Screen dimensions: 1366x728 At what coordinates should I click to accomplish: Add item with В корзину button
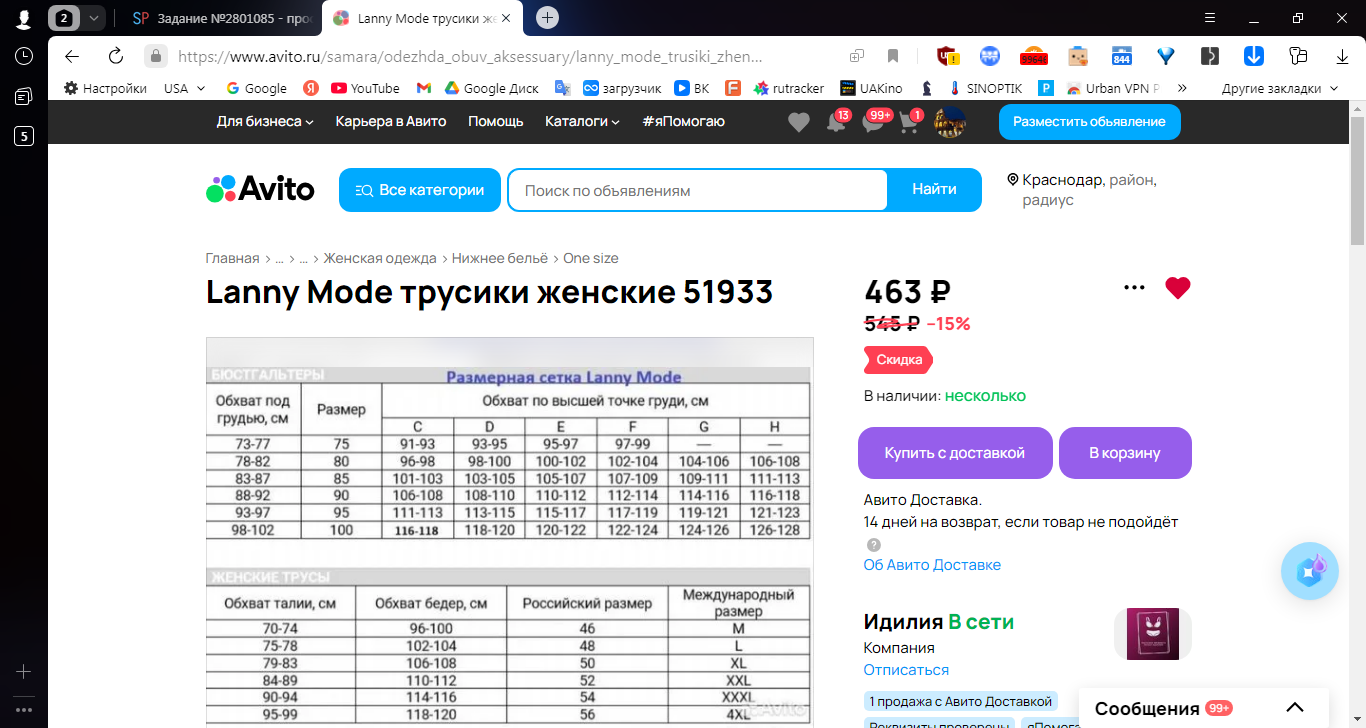coord(1125,453)
